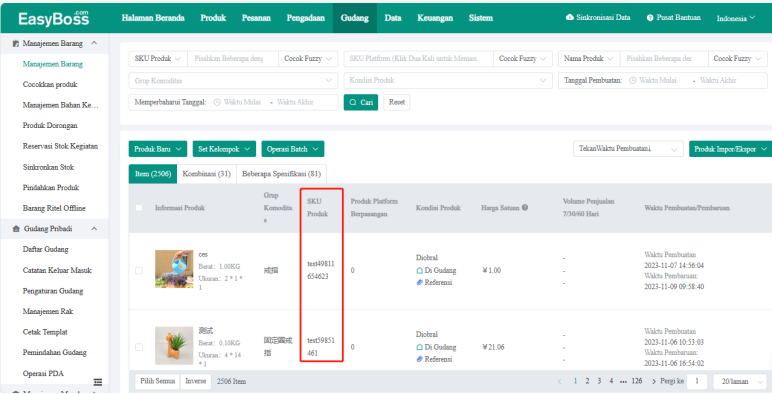Screen dimensions: 772x394
Task: Open Tekan Waktu Pembuatan sort dropdown
Action: point(628,149)
